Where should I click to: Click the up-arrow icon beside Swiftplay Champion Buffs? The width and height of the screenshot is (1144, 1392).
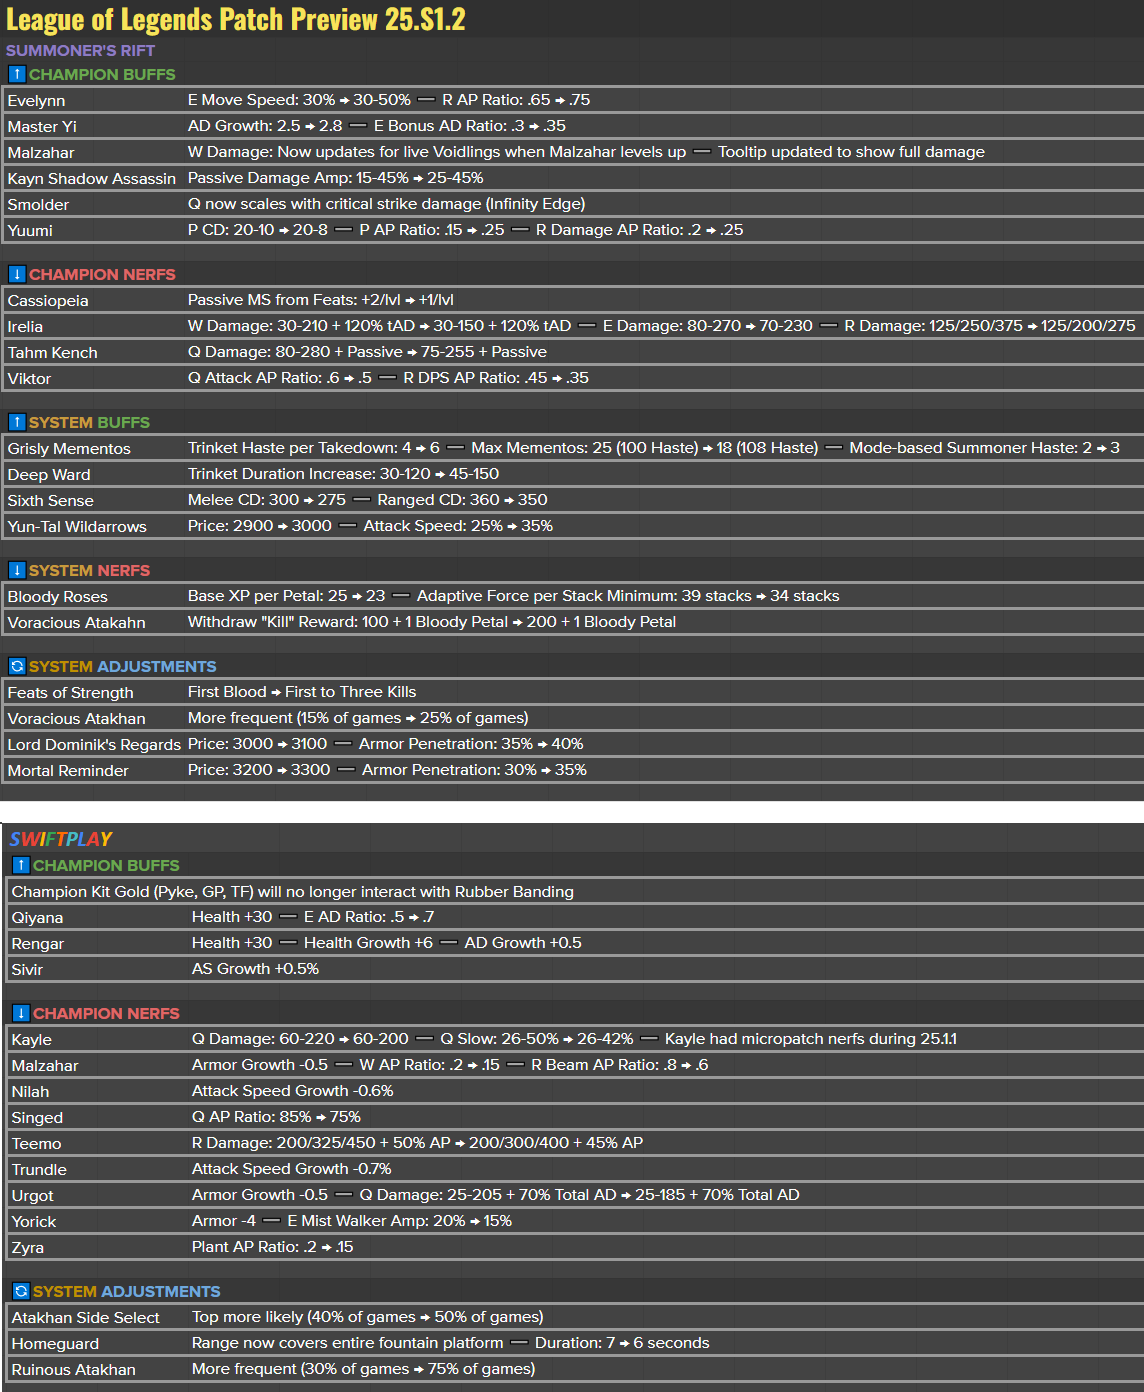coord(21,865)
